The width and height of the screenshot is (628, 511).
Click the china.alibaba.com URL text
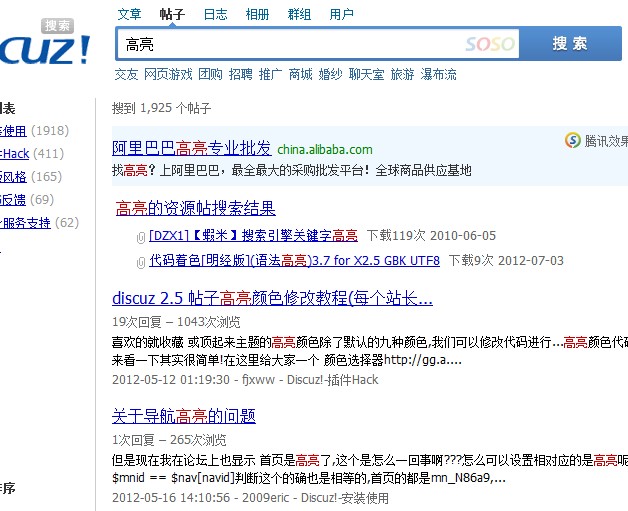point(325,150)
